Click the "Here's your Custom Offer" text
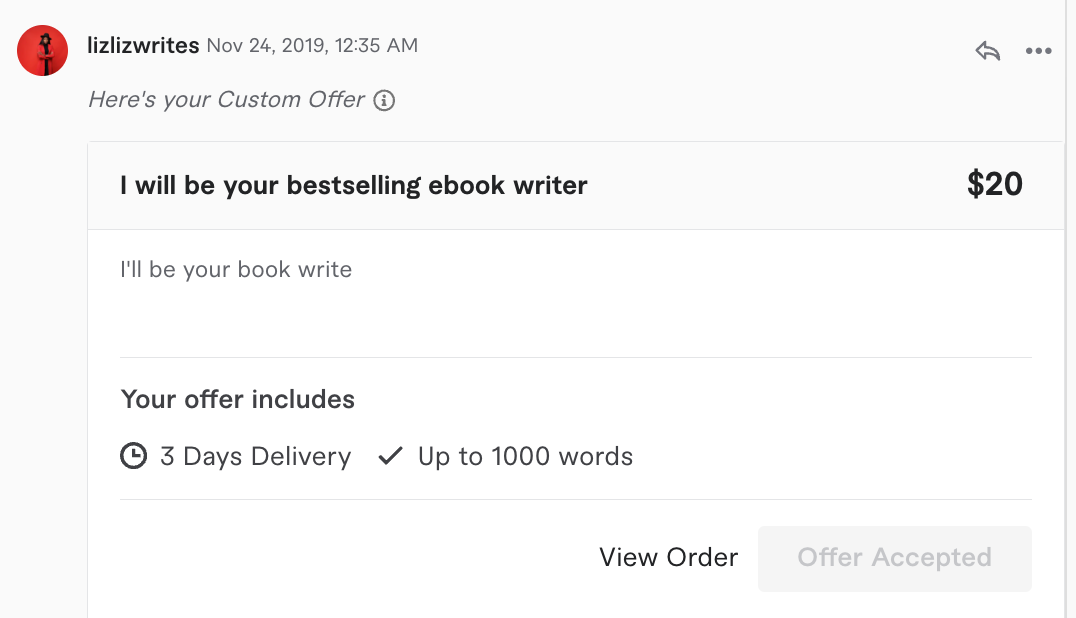 pos(226,100)
